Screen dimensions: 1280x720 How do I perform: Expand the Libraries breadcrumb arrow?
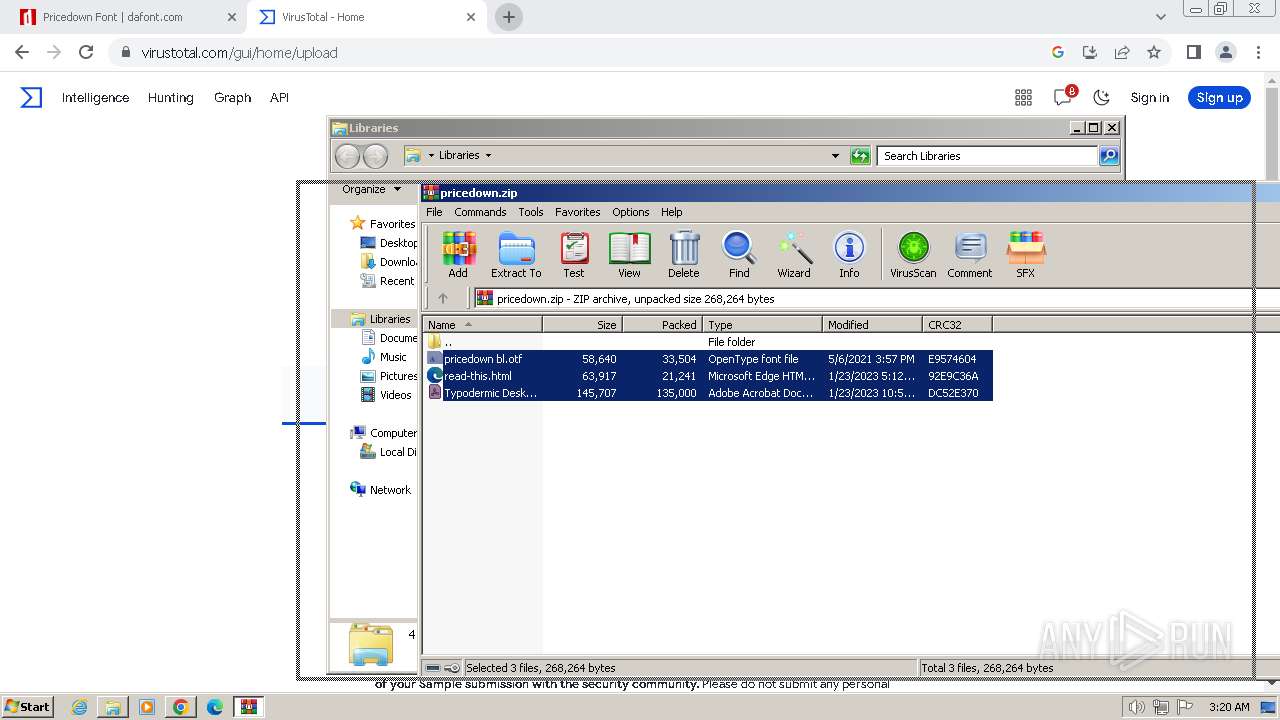point(488,156)
